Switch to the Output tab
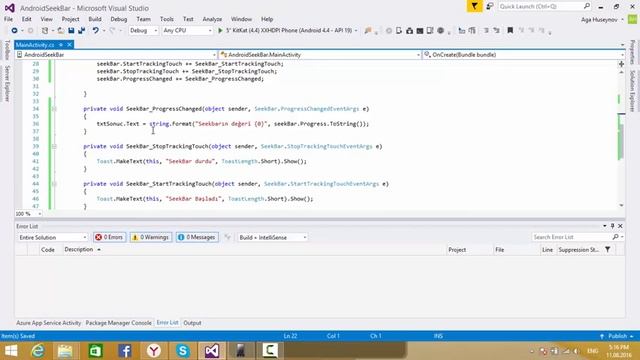 point(192,323)
